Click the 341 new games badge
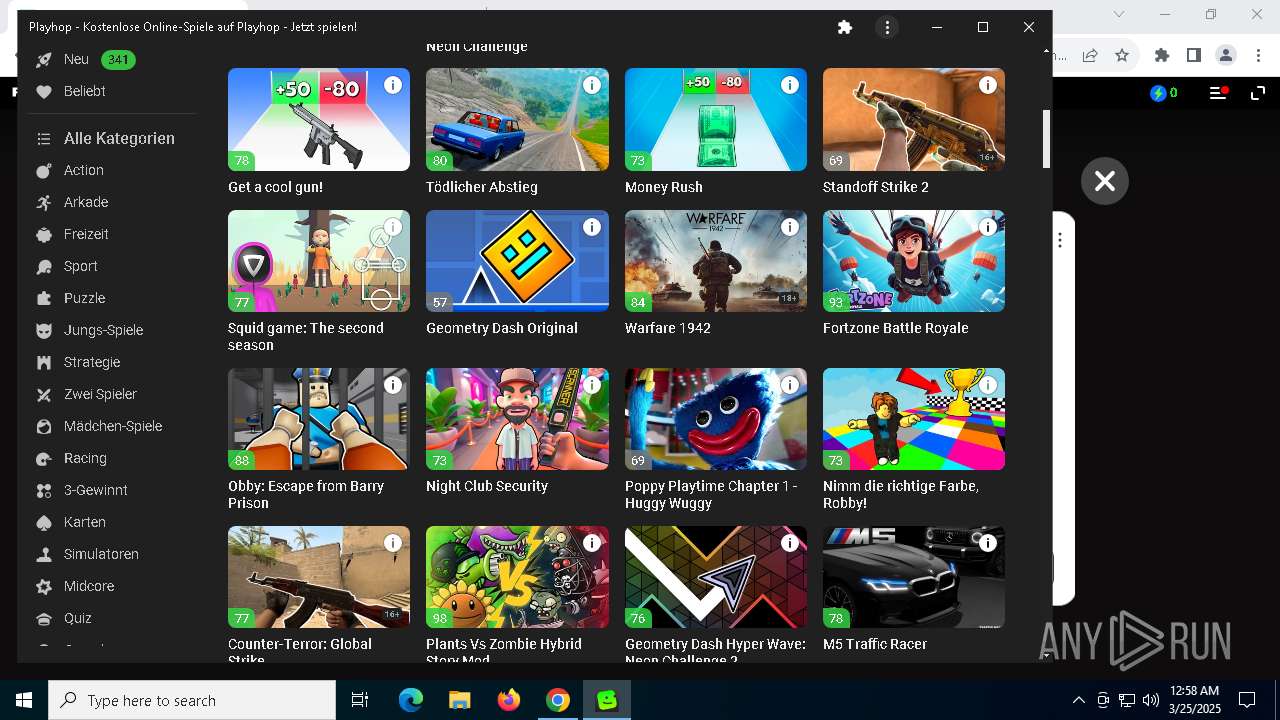 (118, 60)
